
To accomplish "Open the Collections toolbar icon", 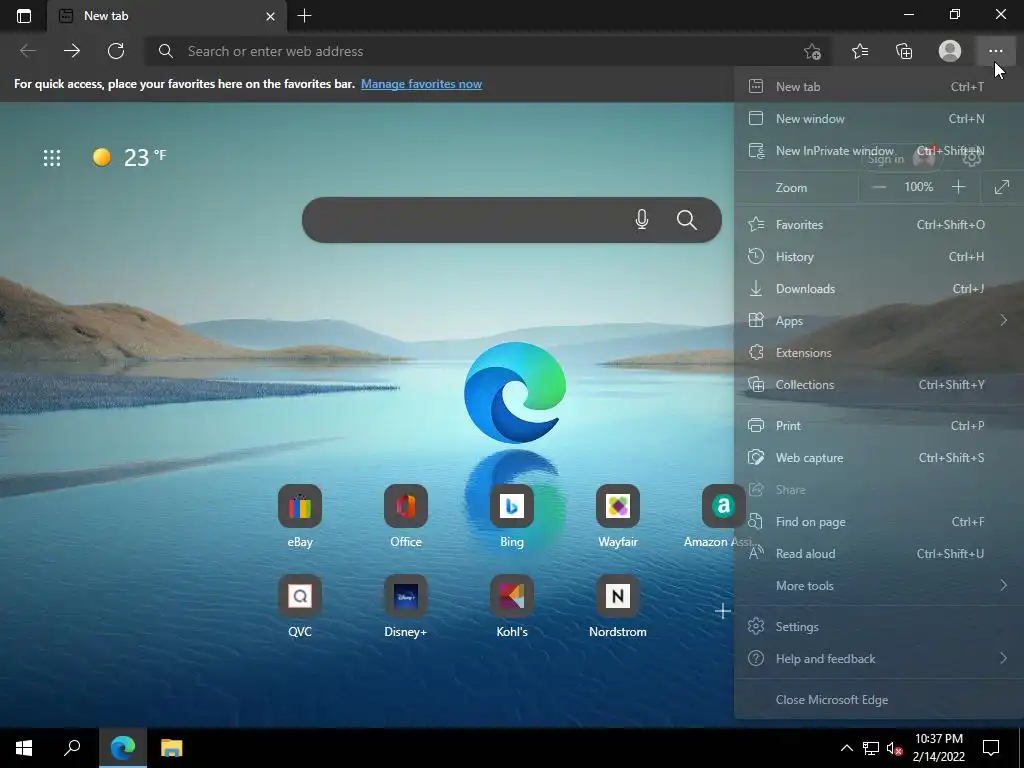I will (904, 51).
